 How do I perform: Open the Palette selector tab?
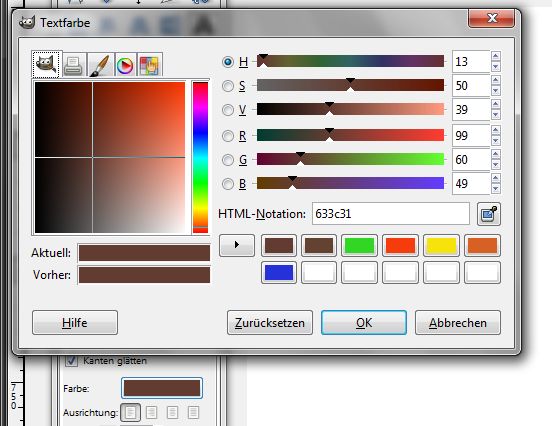(x=149, y=65)
